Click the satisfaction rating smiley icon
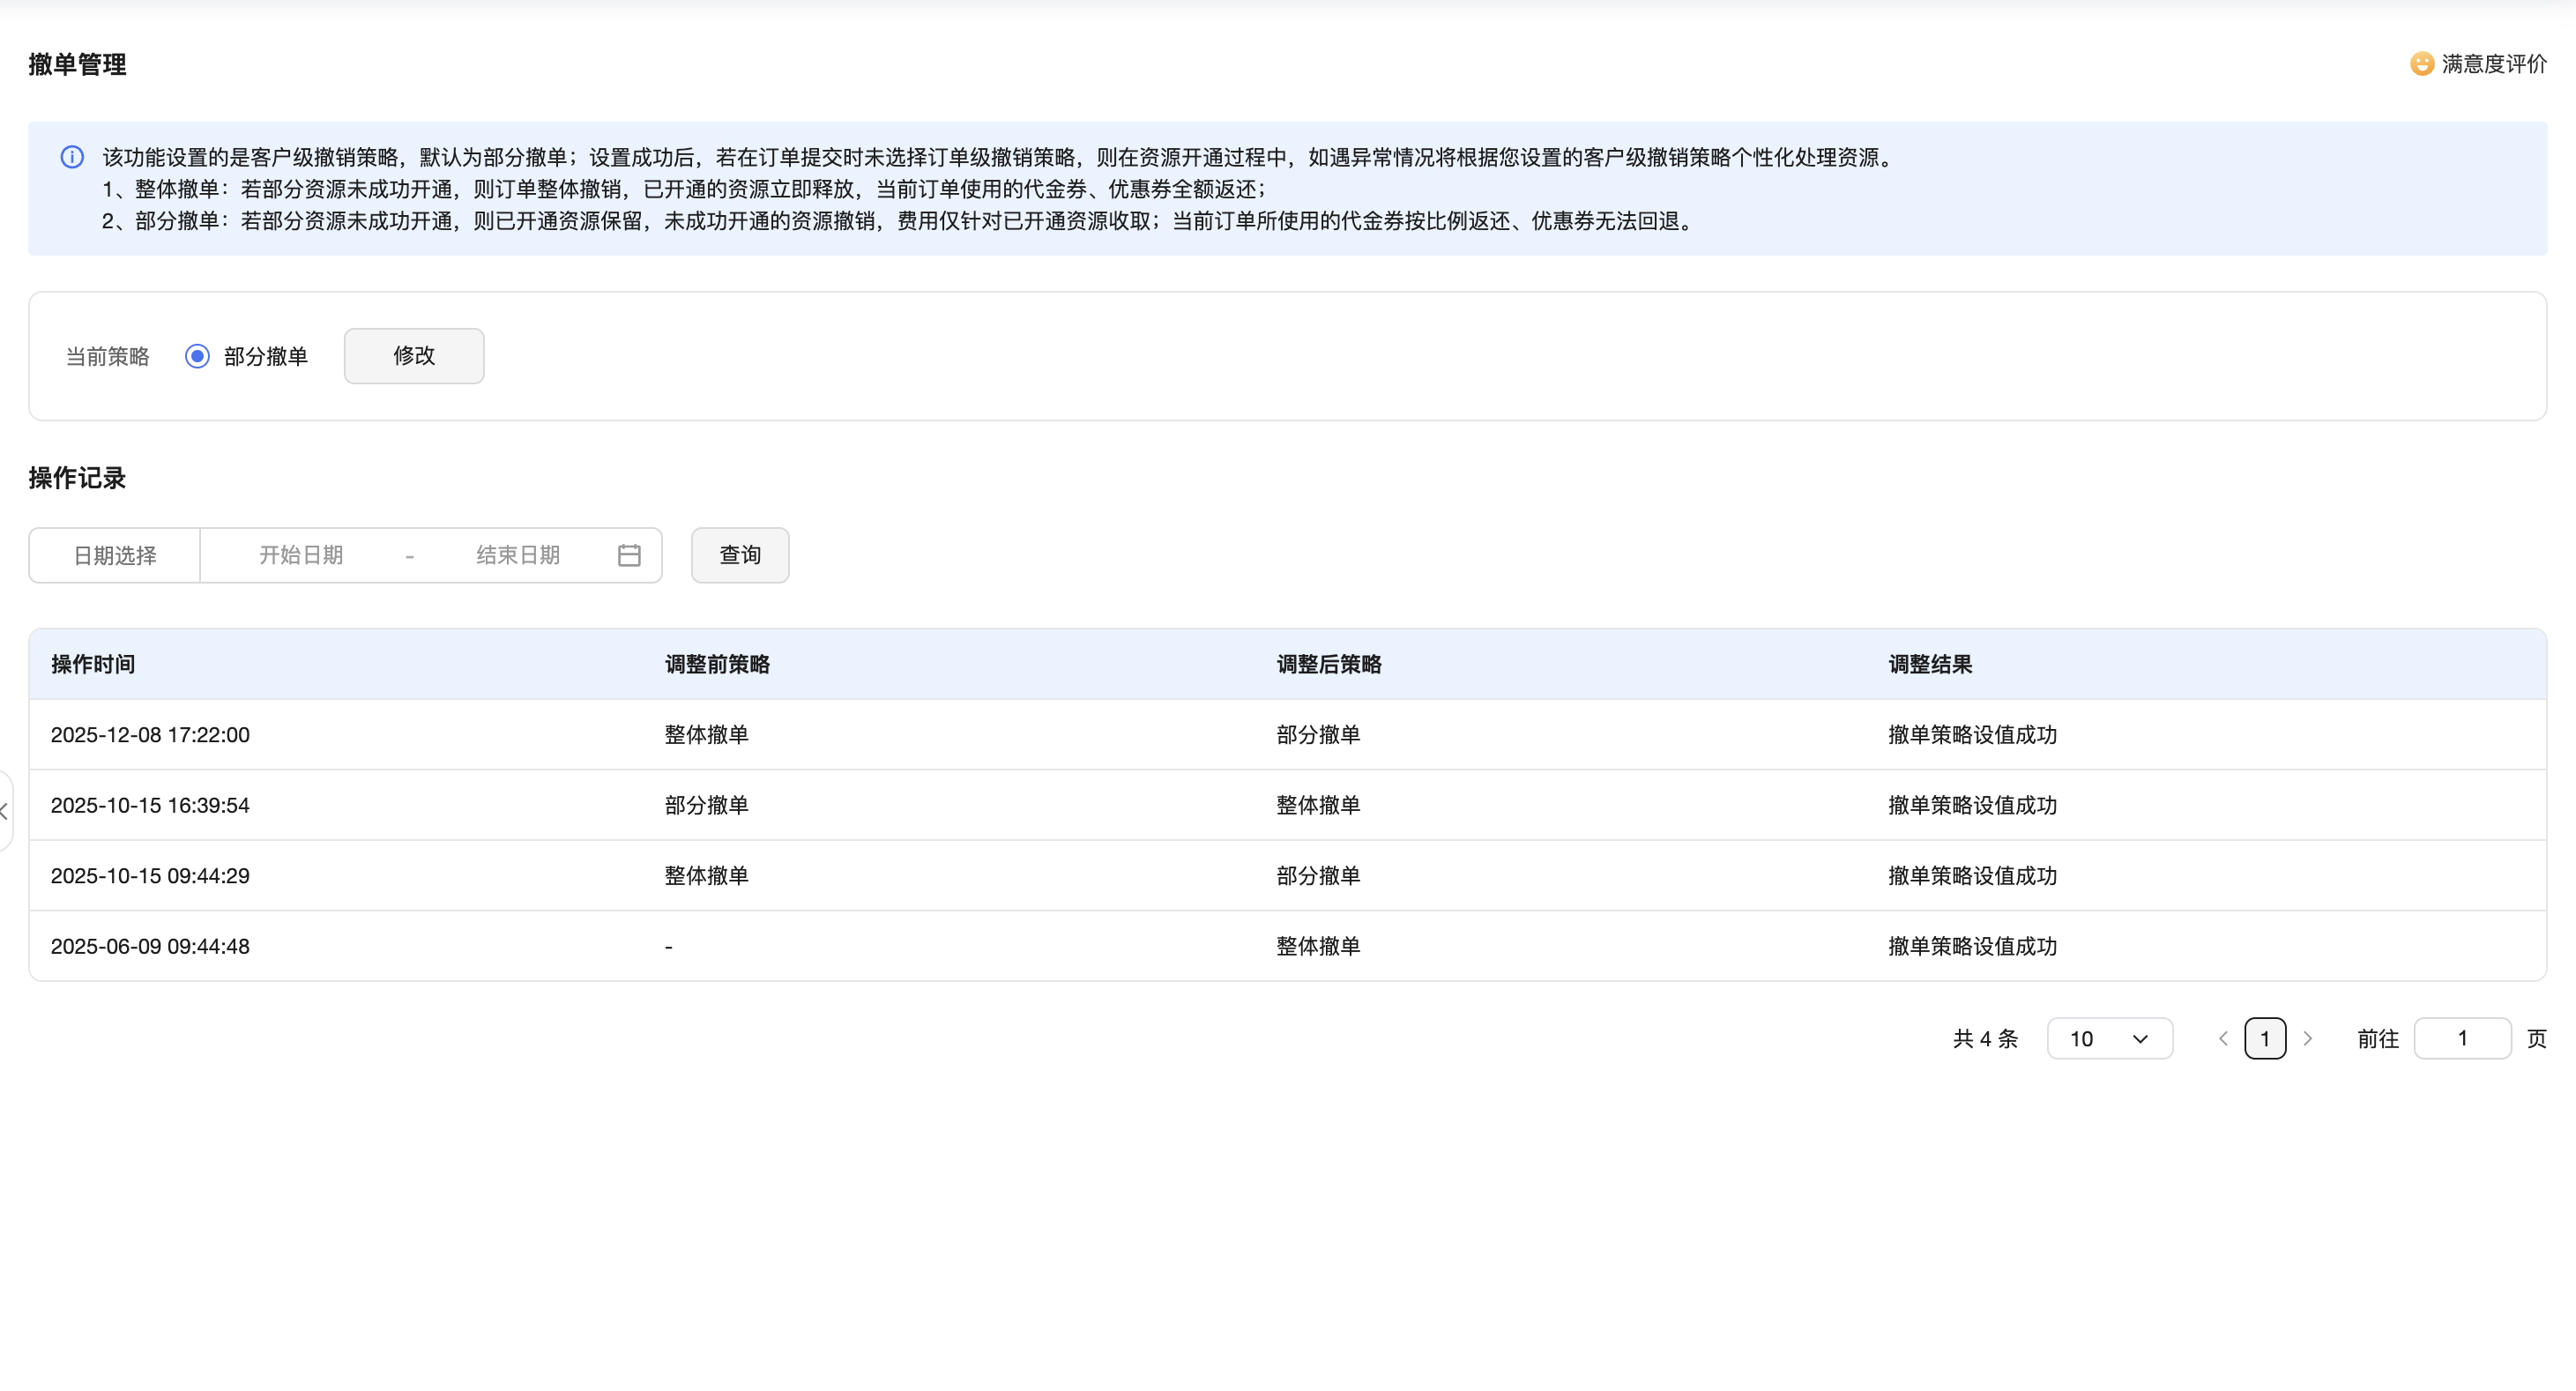The width and height of the screenshot is (2576, 1391). (x=2421, y=64)
